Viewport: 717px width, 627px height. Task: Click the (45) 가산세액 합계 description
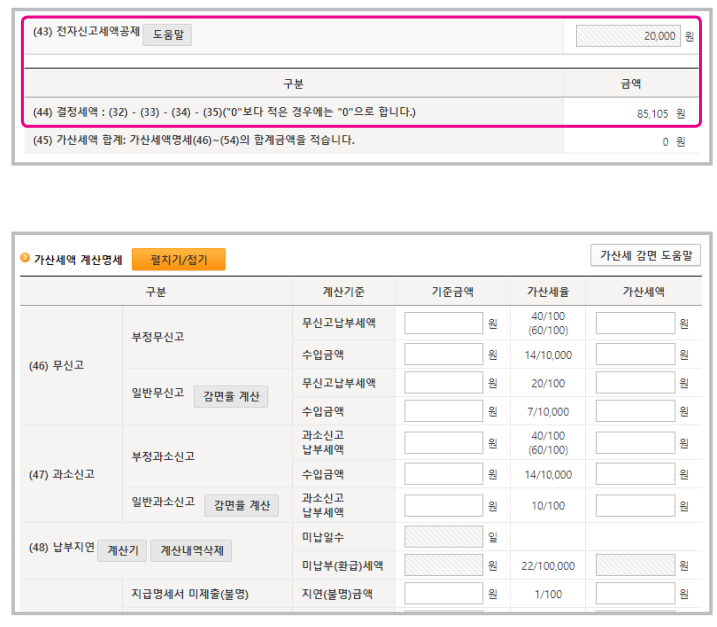[193, 140]
